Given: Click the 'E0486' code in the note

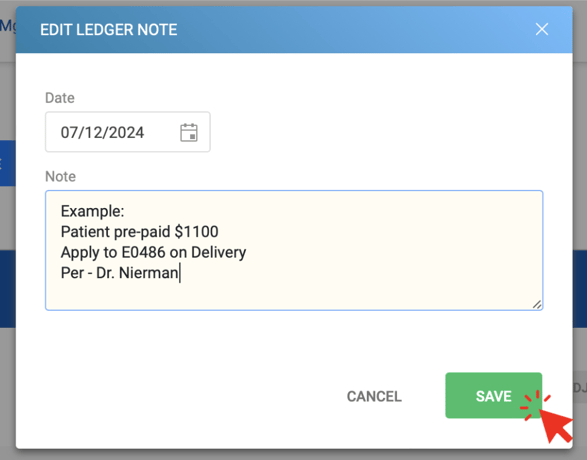Looking at the screenshot, I should point(143,252).
